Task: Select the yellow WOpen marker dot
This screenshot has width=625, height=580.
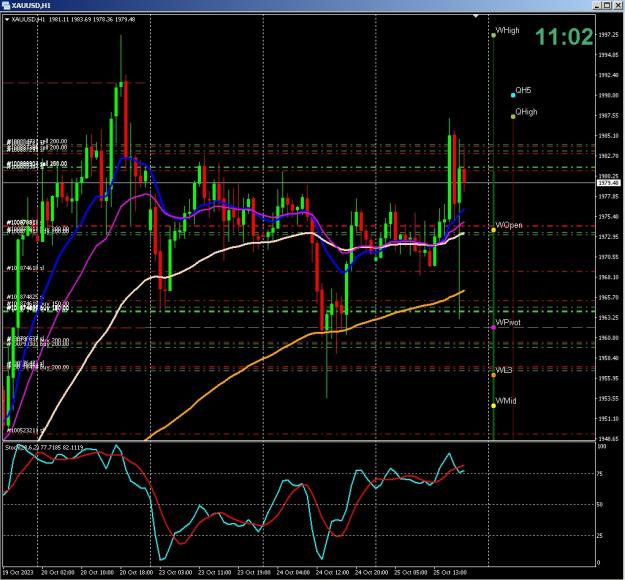Action: 493,230
